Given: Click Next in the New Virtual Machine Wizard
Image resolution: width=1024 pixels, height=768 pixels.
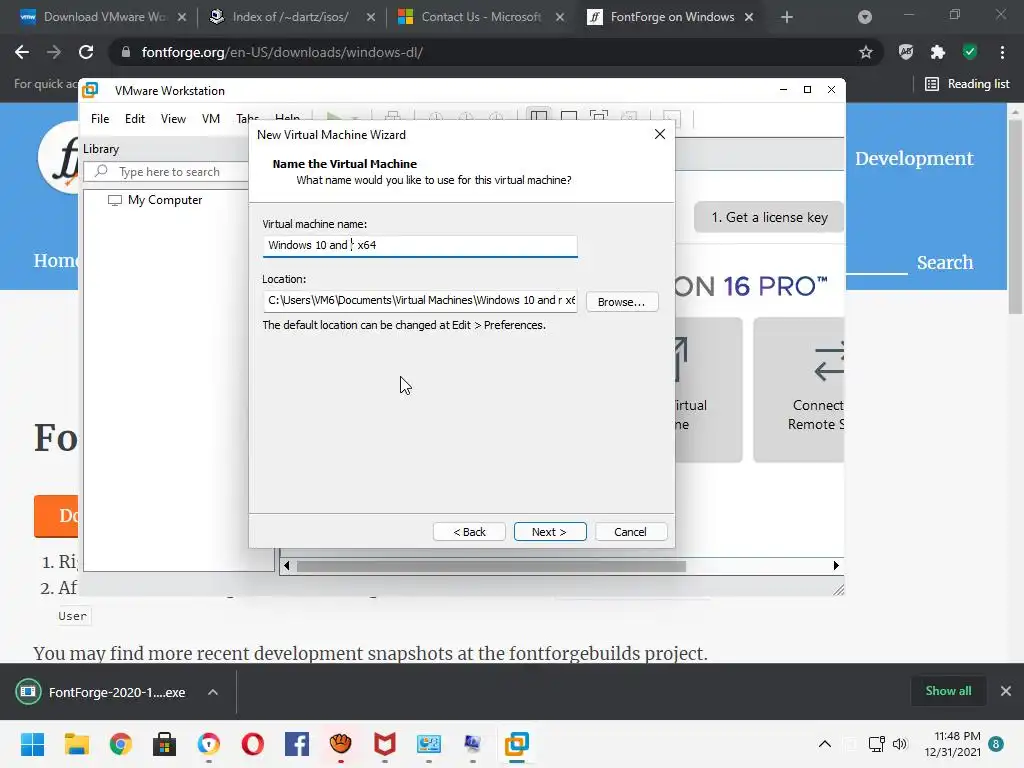Looking at the screenshot, I should [550, 532].
